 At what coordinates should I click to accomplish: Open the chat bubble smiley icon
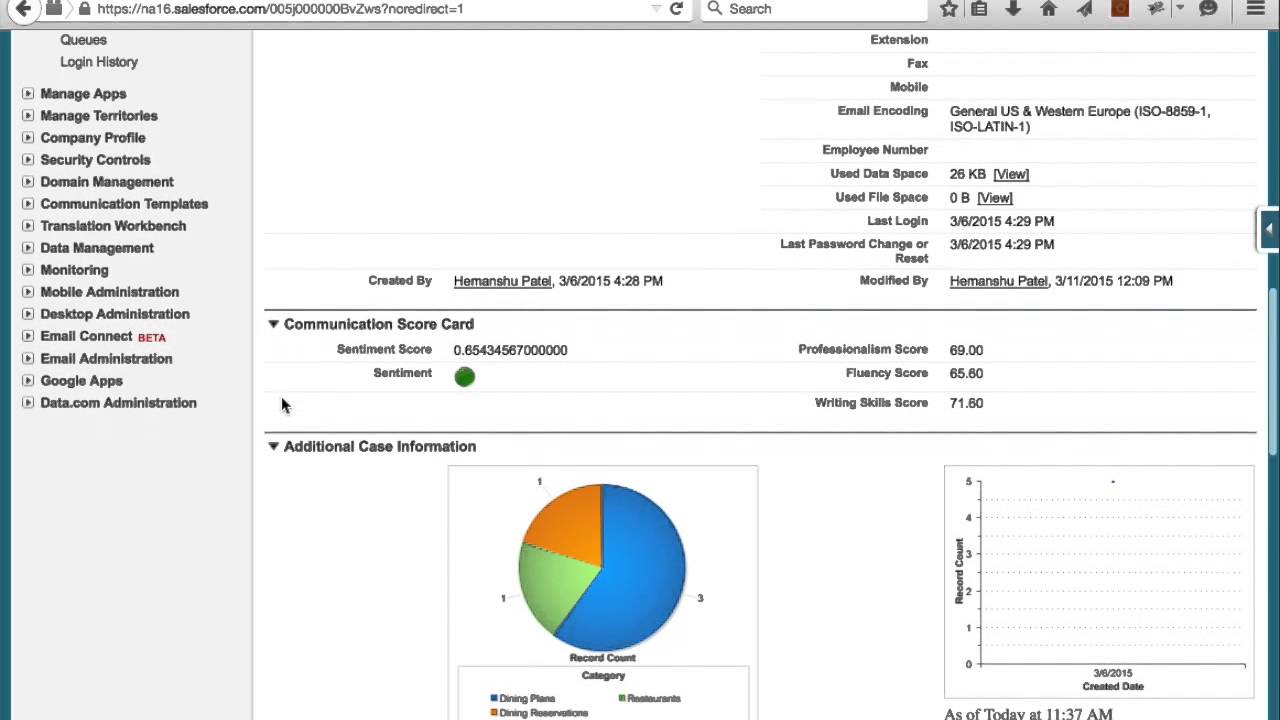tap(1208, 8)
